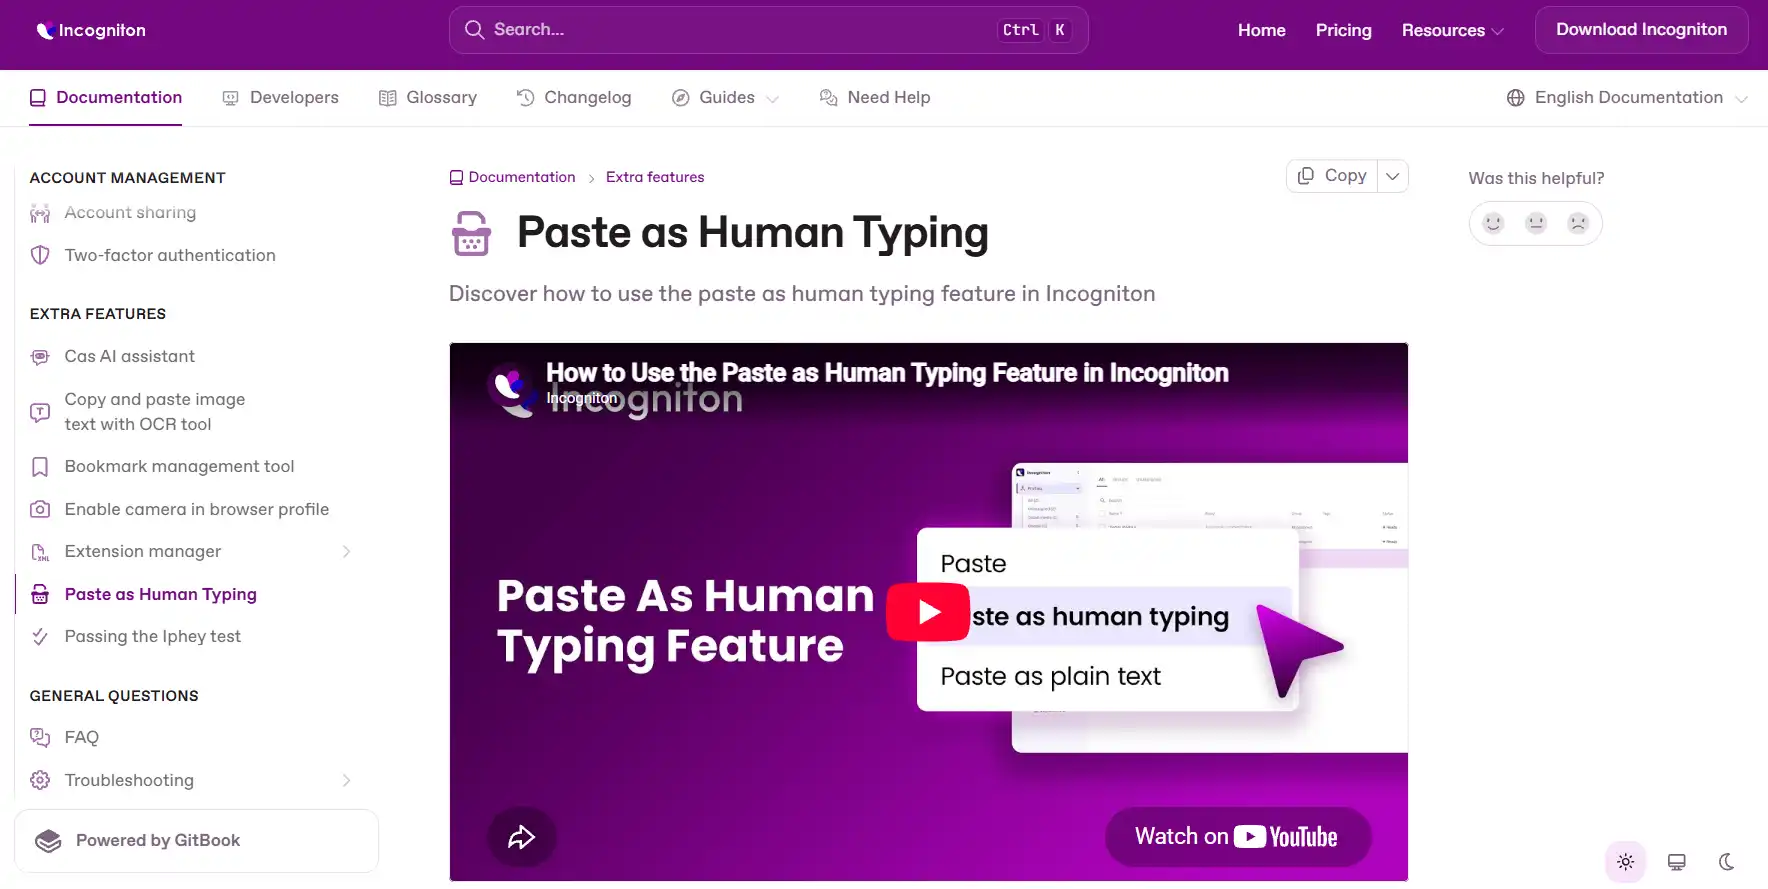Open the Resources dropdown menu
Image resolution: width=1768 pixels, height=889 pixels.
(1452, 30)
